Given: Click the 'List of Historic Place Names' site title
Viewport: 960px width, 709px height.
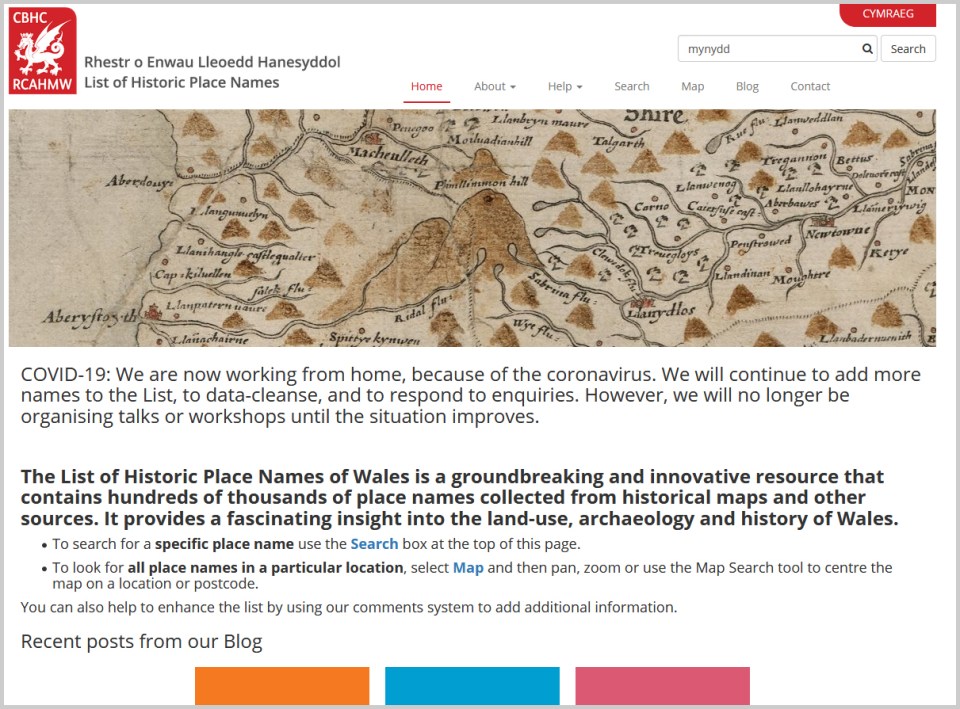Looking at the screenshot, I should [x=182, y=82].
